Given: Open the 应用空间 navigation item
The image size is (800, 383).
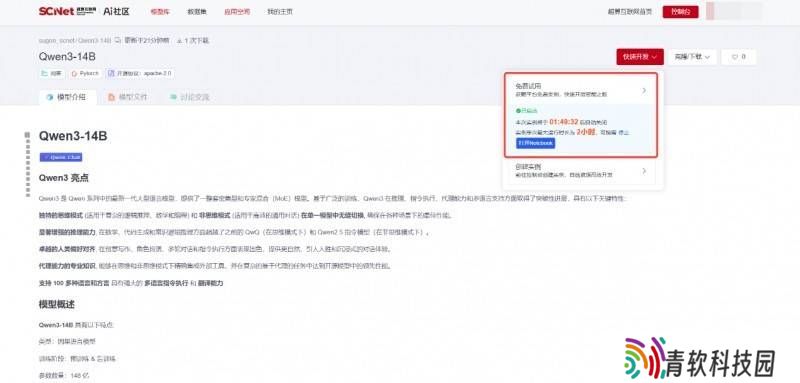Looking at the screenshot, I should coord(237,12).
